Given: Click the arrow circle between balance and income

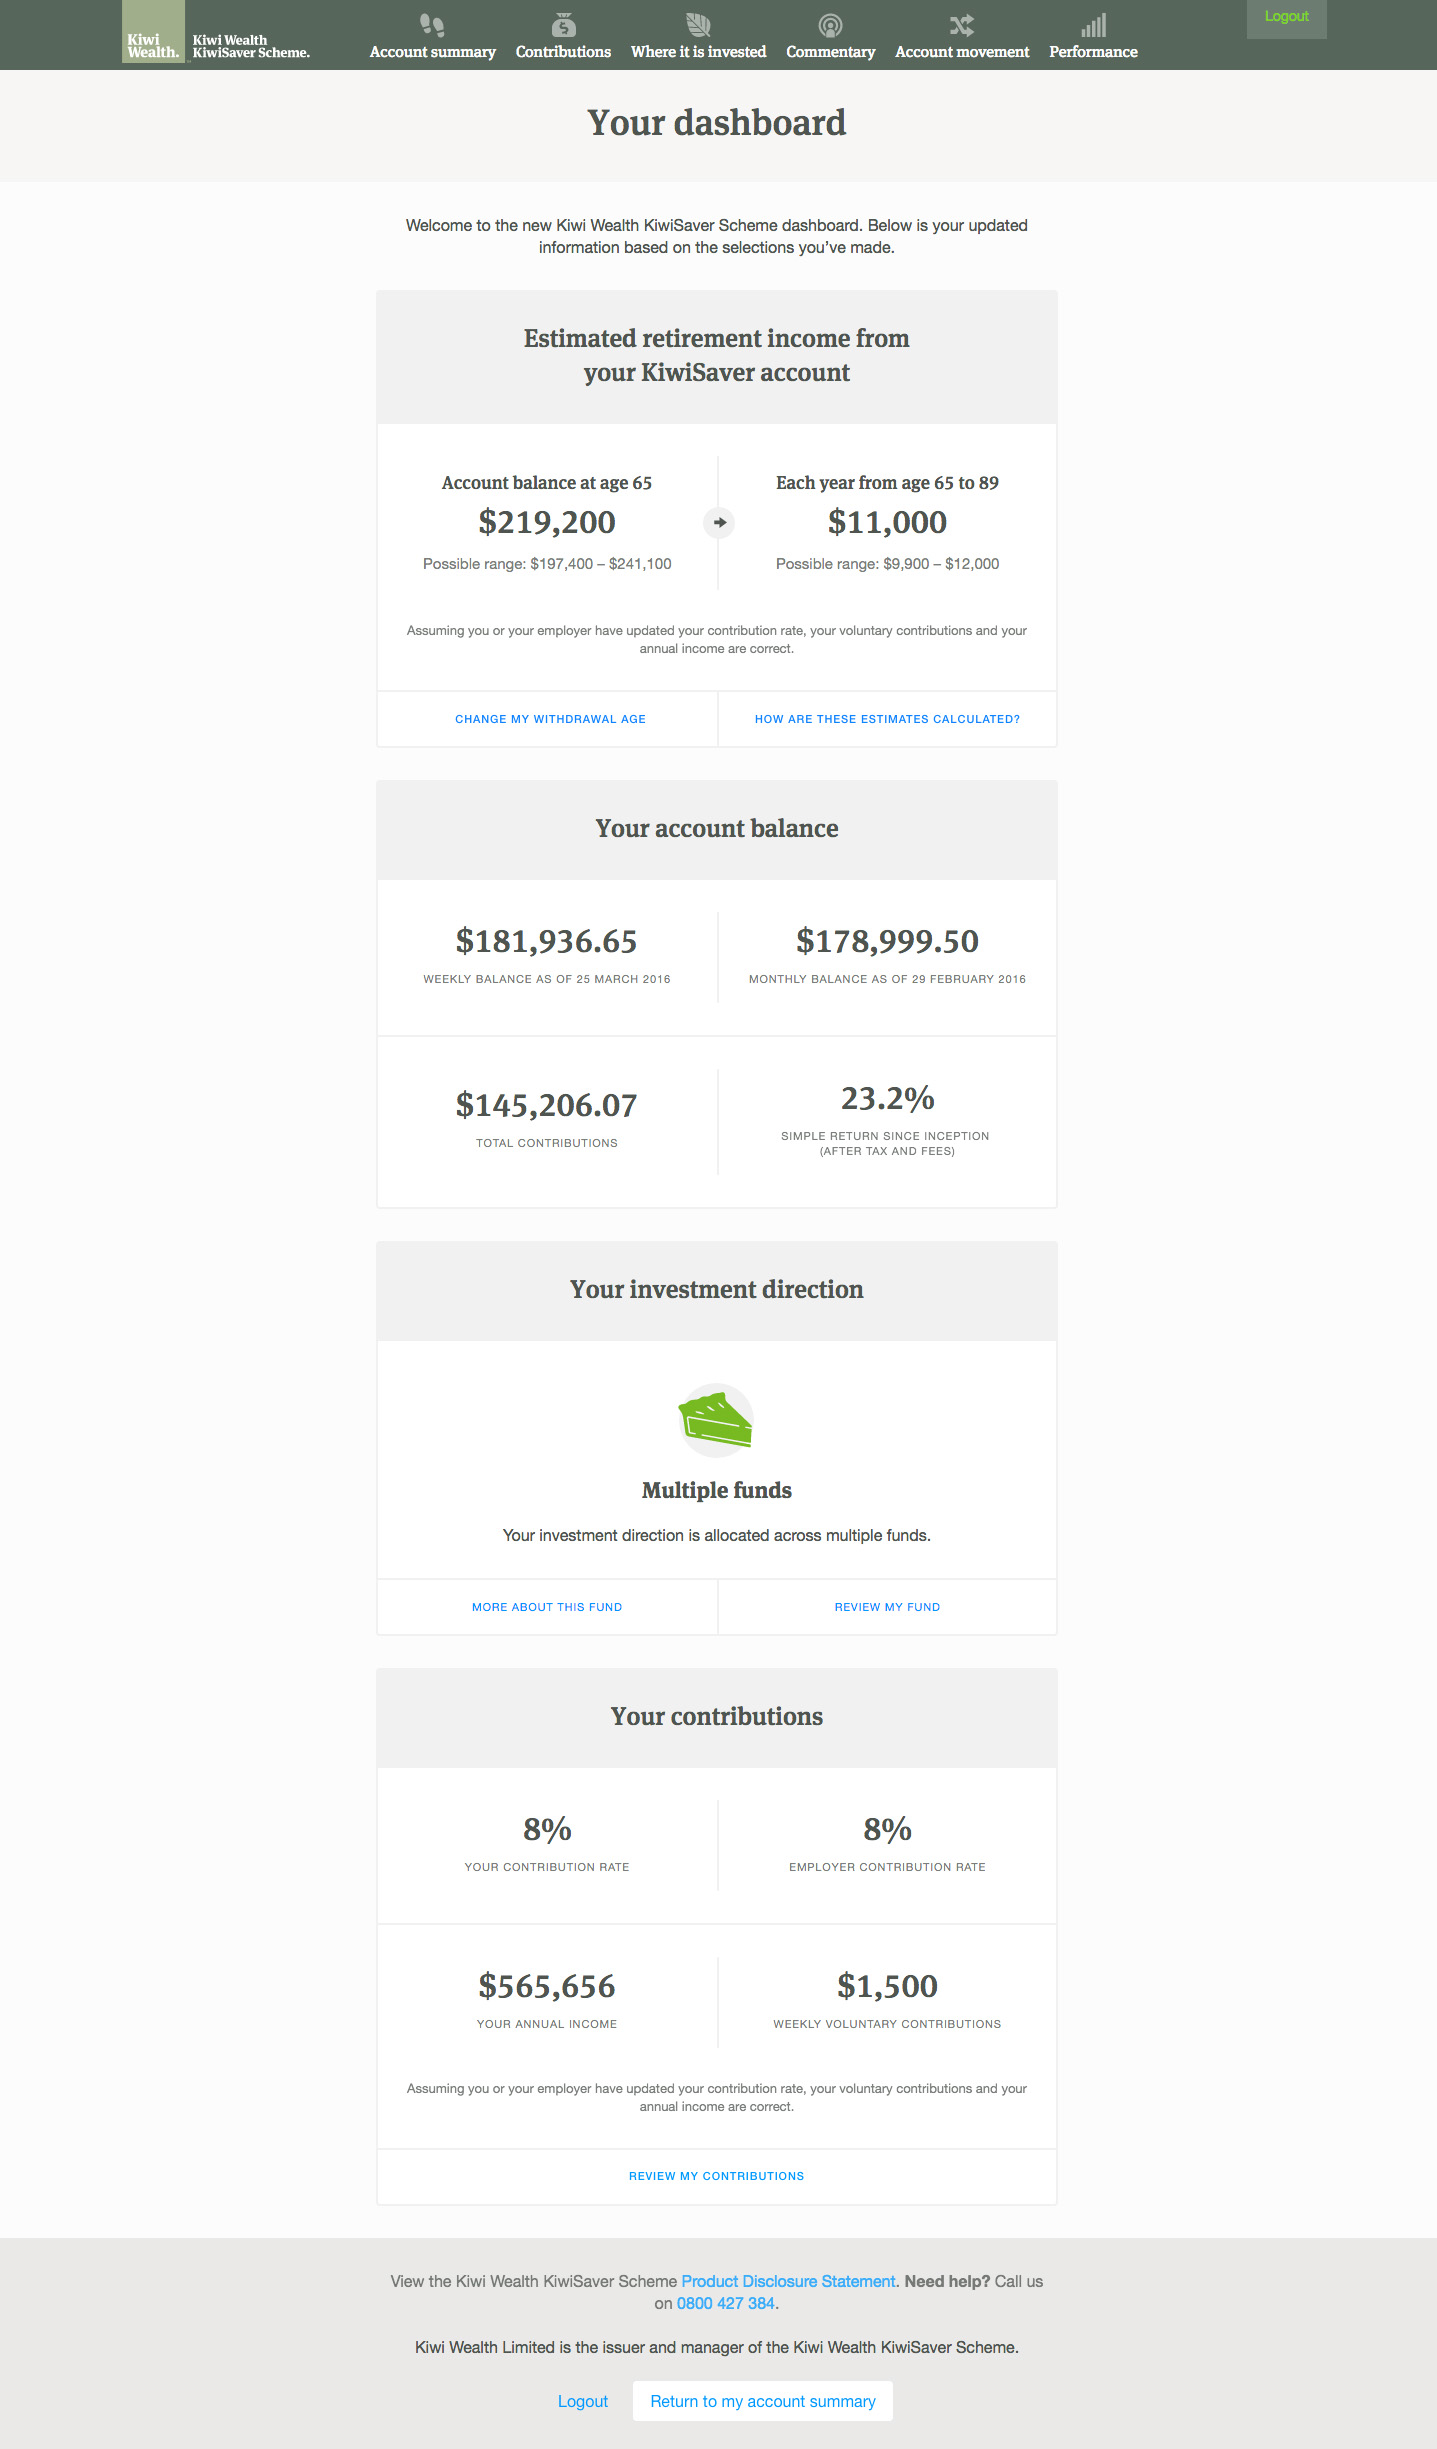Looking at the screenshot, I should click(719, 522).
